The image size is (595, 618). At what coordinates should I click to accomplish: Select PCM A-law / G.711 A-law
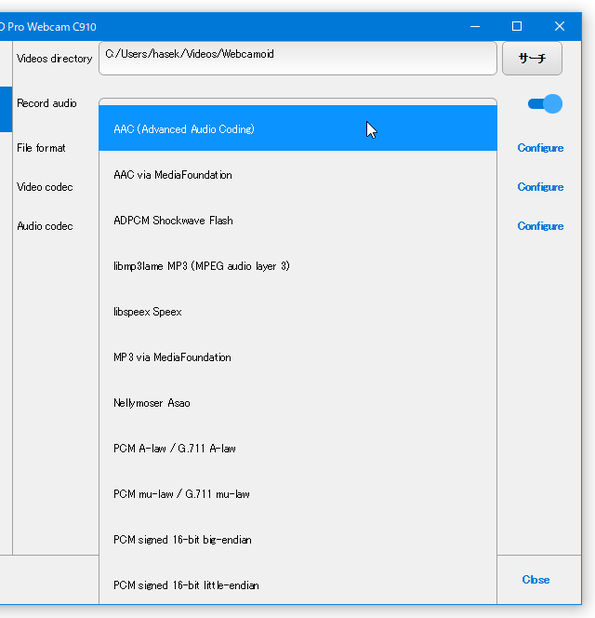click(x=298, y=449)
